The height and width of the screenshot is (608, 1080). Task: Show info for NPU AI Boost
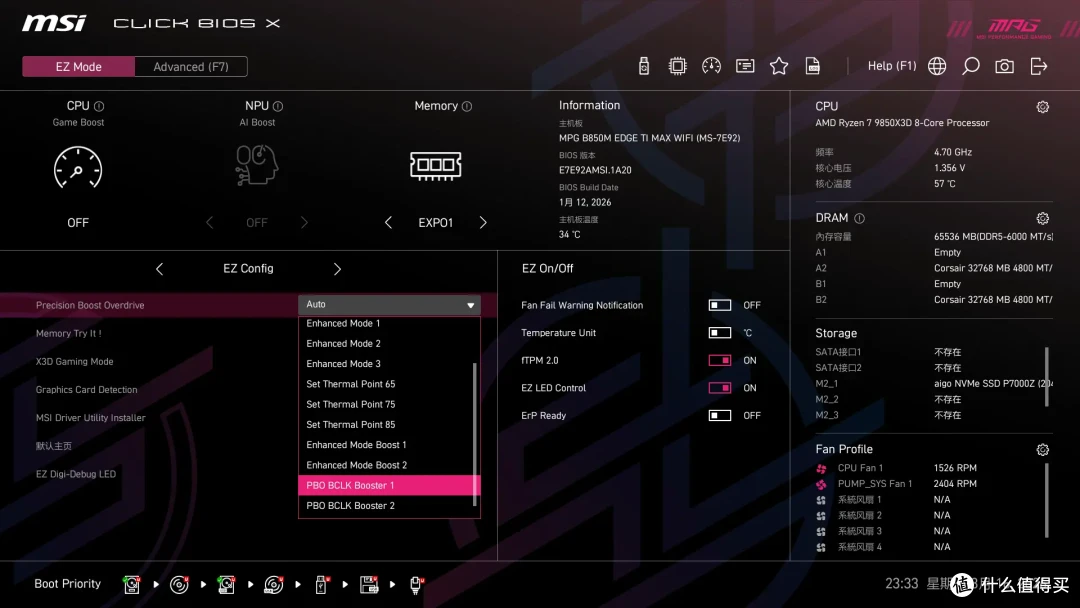[x=278, y=106]
